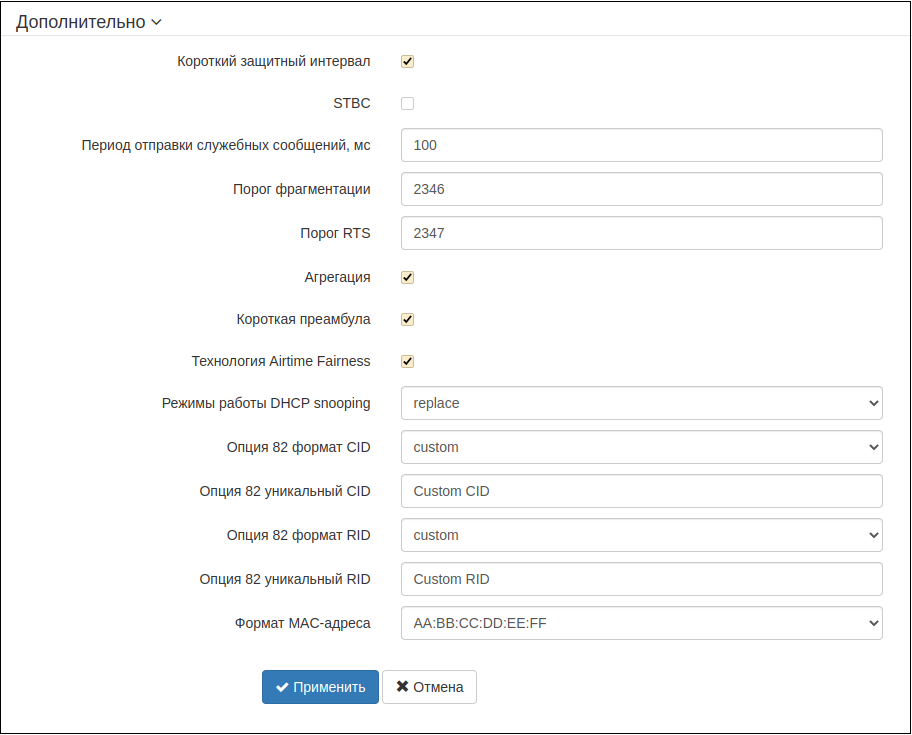This screenshot has height=735, width=912.
Task: Open the Формат MAC-адреса dropdown
Action: pyautogui.click(x=641, y=623)
